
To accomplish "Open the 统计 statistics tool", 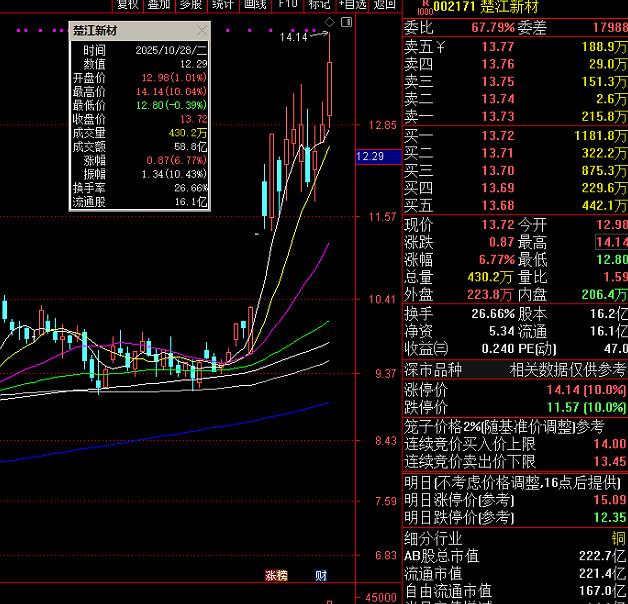I will coord(222,5).
